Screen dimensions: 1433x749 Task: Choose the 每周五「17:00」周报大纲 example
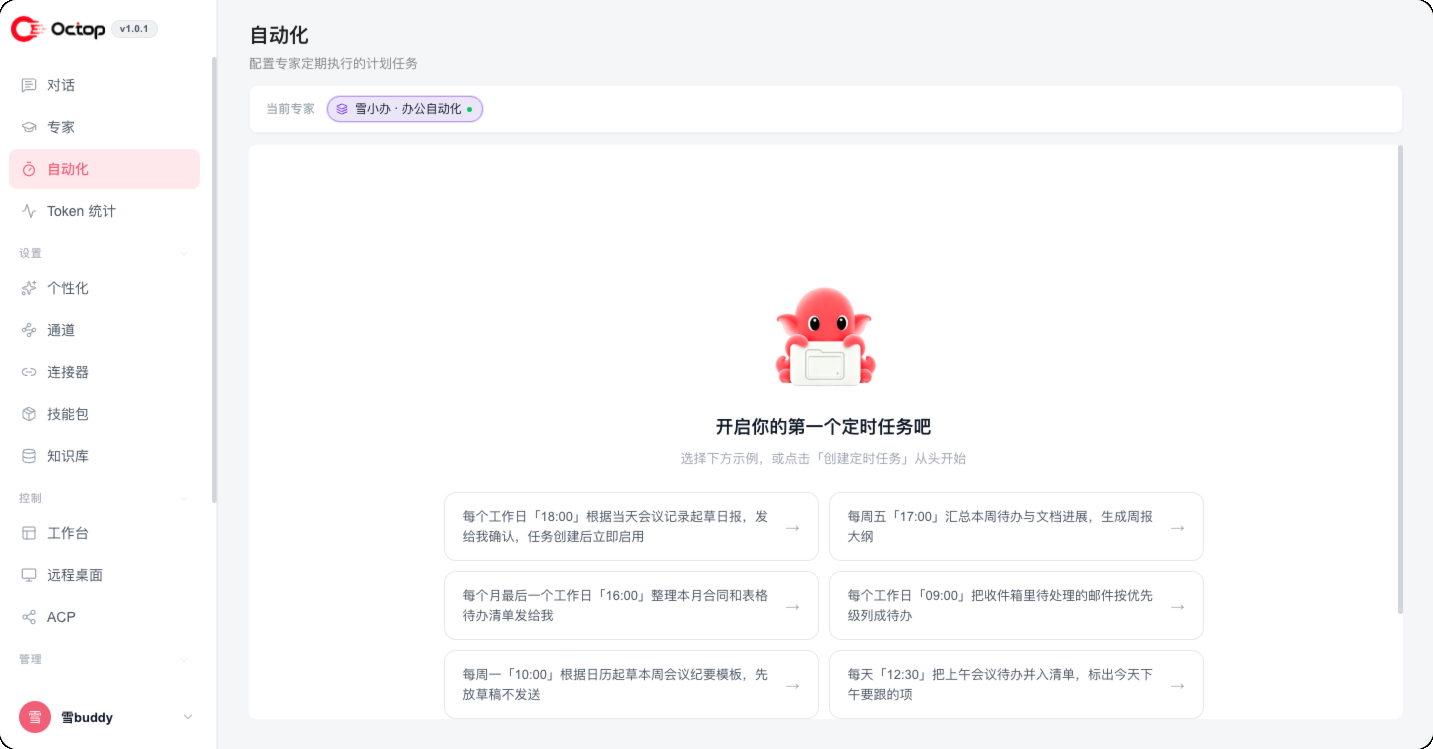click(1016, 526)
